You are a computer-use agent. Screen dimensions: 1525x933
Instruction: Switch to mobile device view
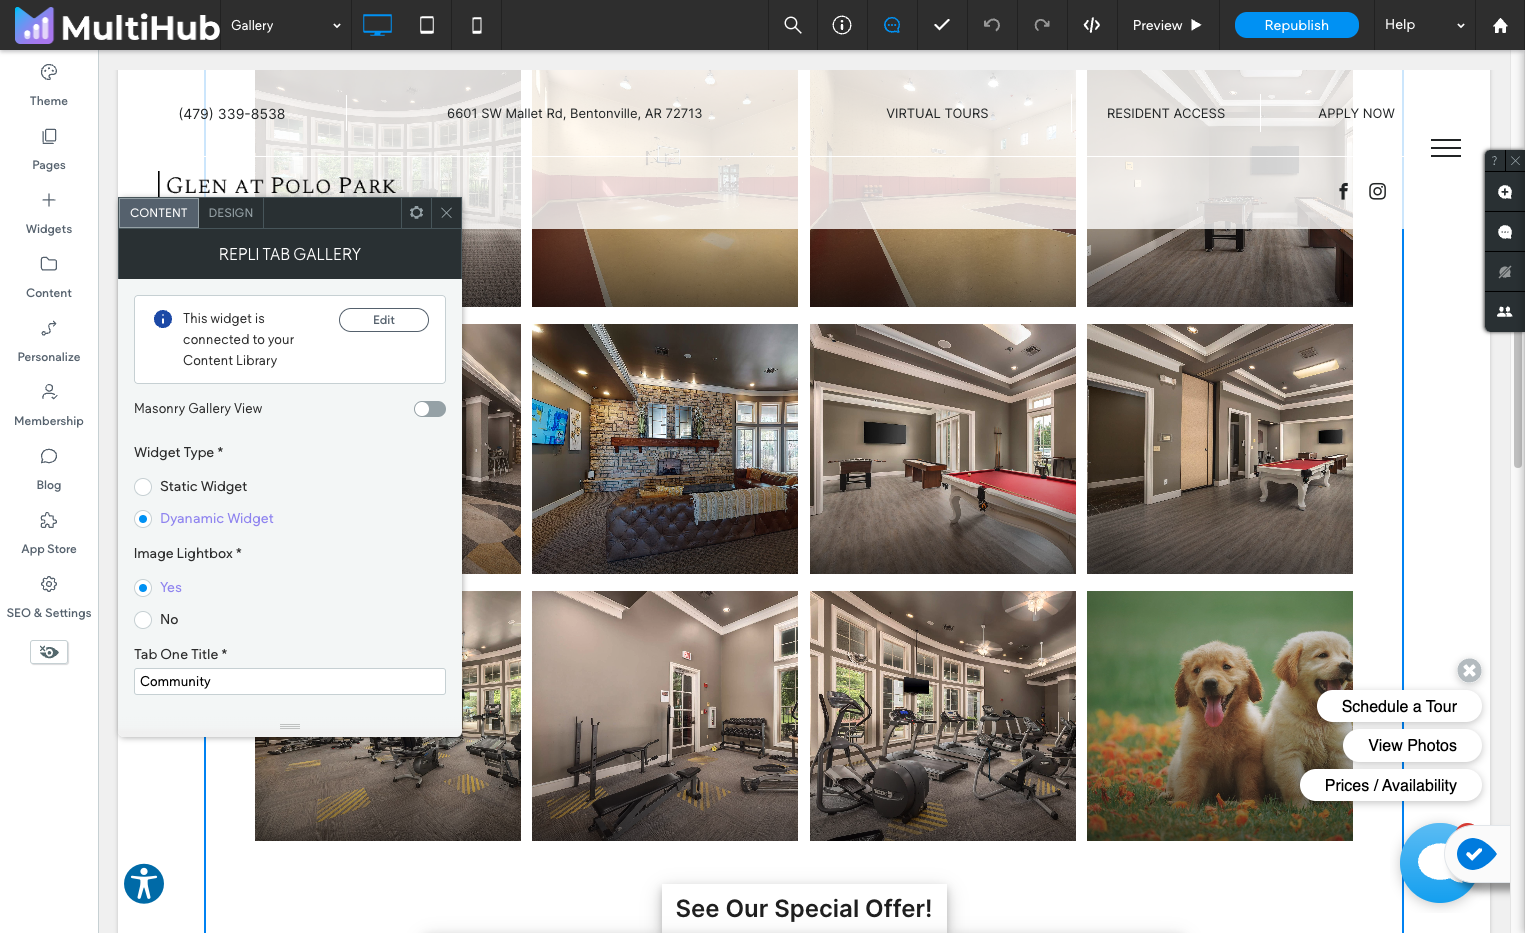click(x=477, y=25)
